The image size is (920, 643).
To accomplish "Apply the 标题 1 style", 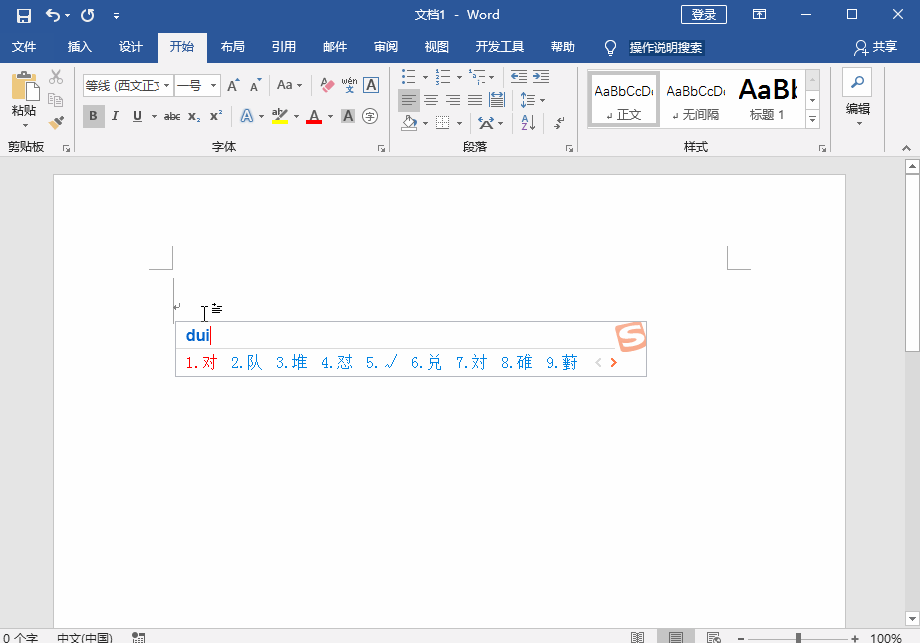I will tap(768, 99).
